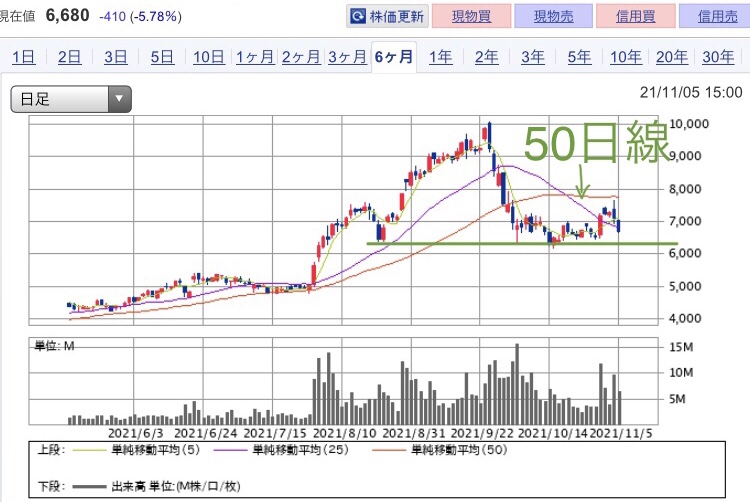Refresh the quote with the 株価更新 label
The width and height of the screenshot is (750, 502).
pyautogui.click(x=397, y=17)
